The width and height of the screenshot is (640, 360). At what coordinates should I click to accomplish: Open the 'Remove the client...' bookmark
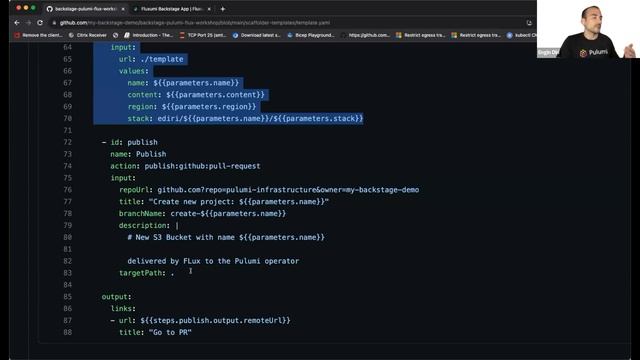[x=38, y=36]
